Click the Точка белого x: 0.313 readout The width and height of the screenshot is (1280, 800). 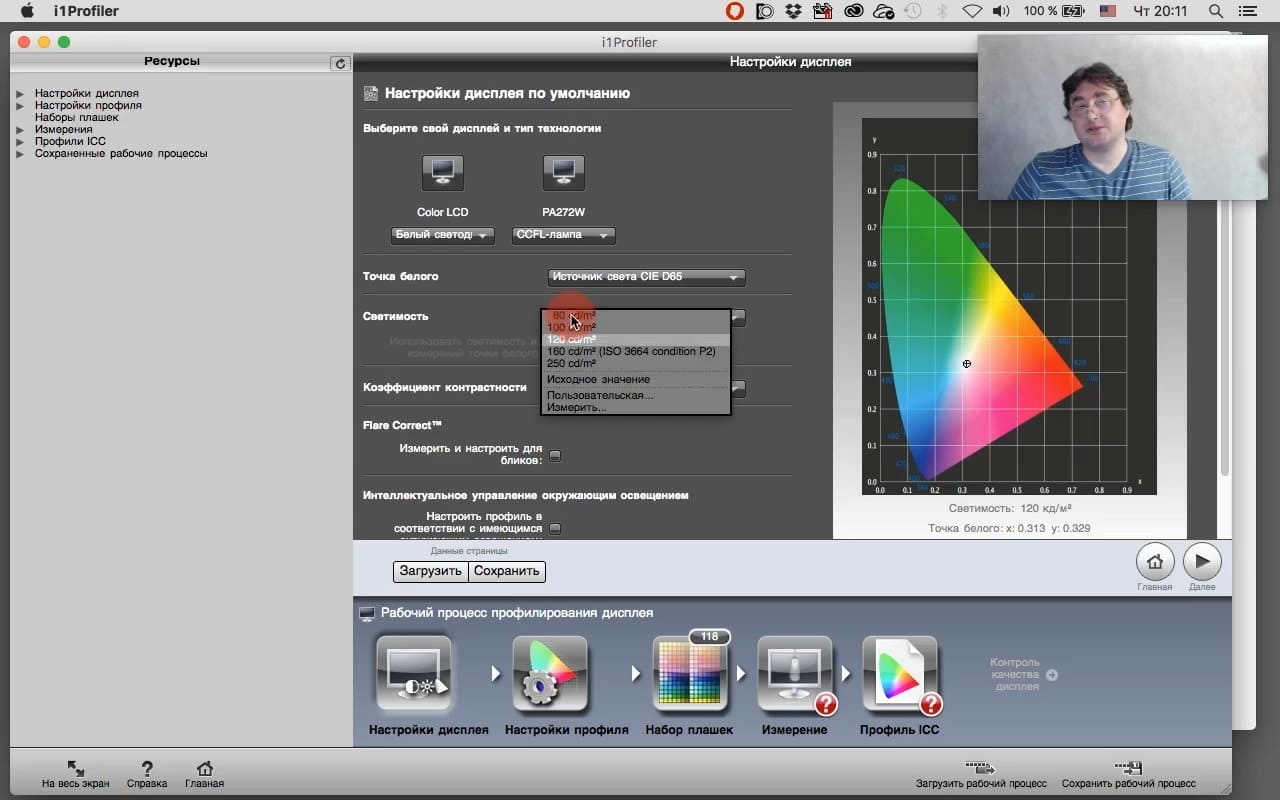tap(1010, 528)
